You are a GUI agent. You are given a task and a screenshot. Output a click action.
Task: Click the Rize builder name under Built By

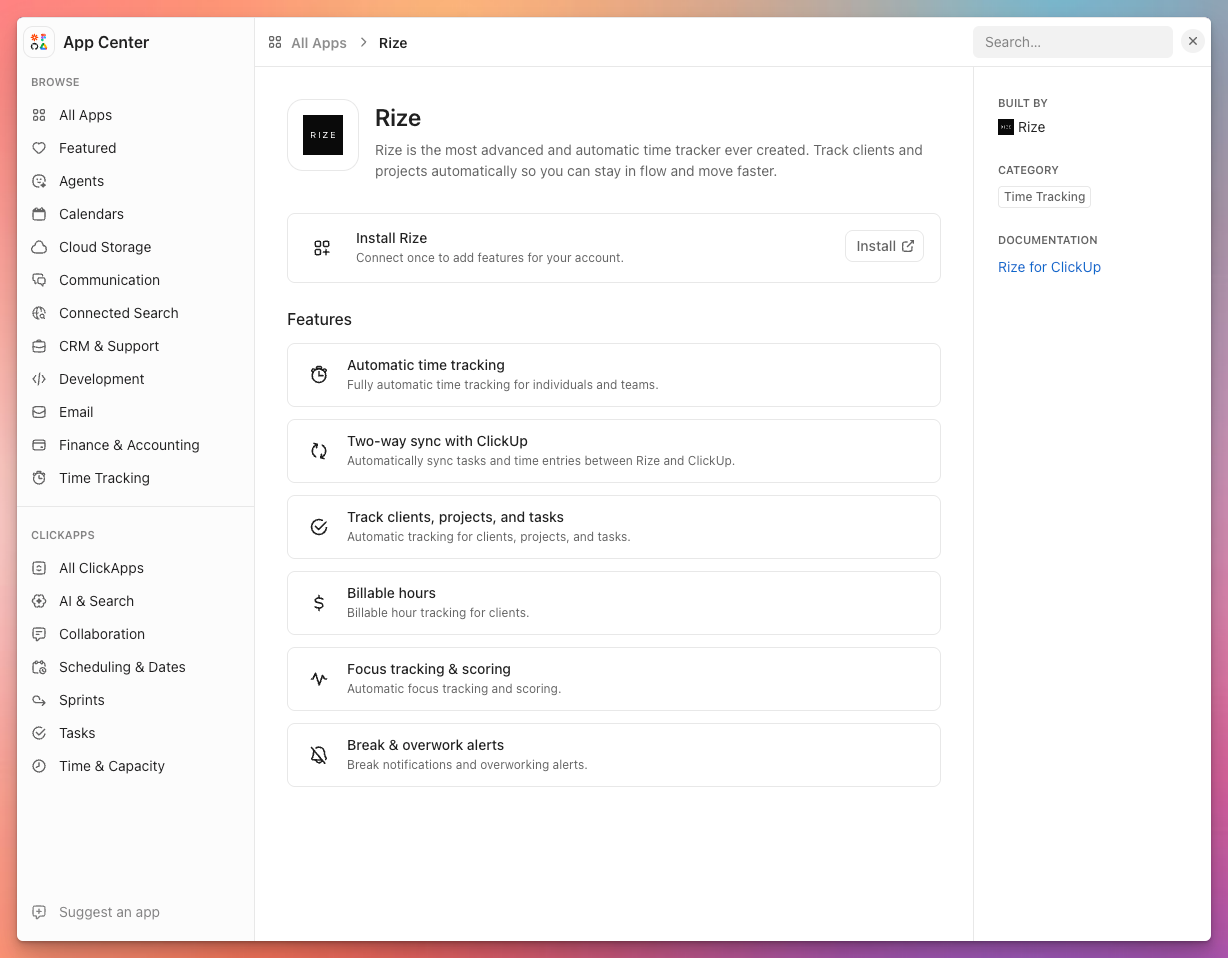1031,127
